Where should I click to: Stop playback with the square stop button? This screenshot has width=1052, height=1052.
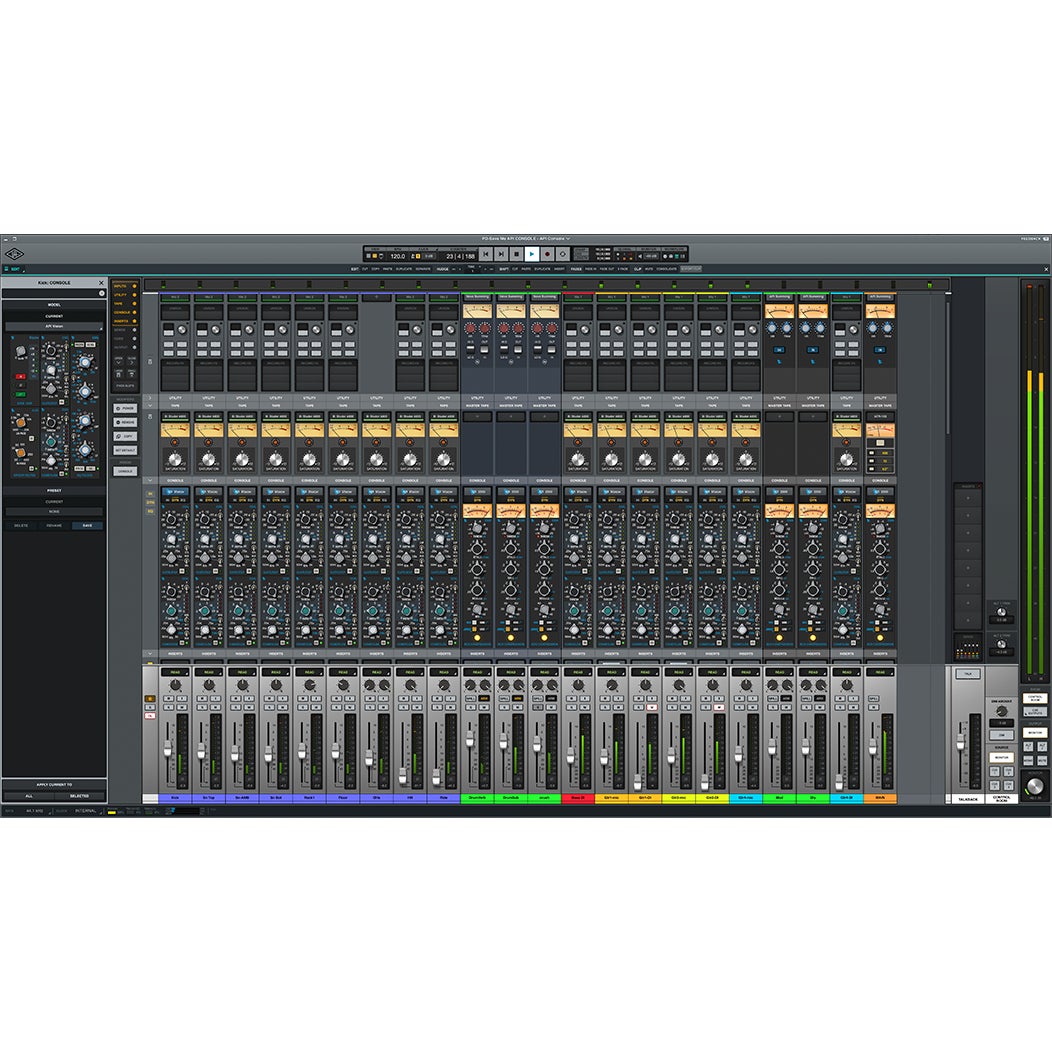[517, 254]
